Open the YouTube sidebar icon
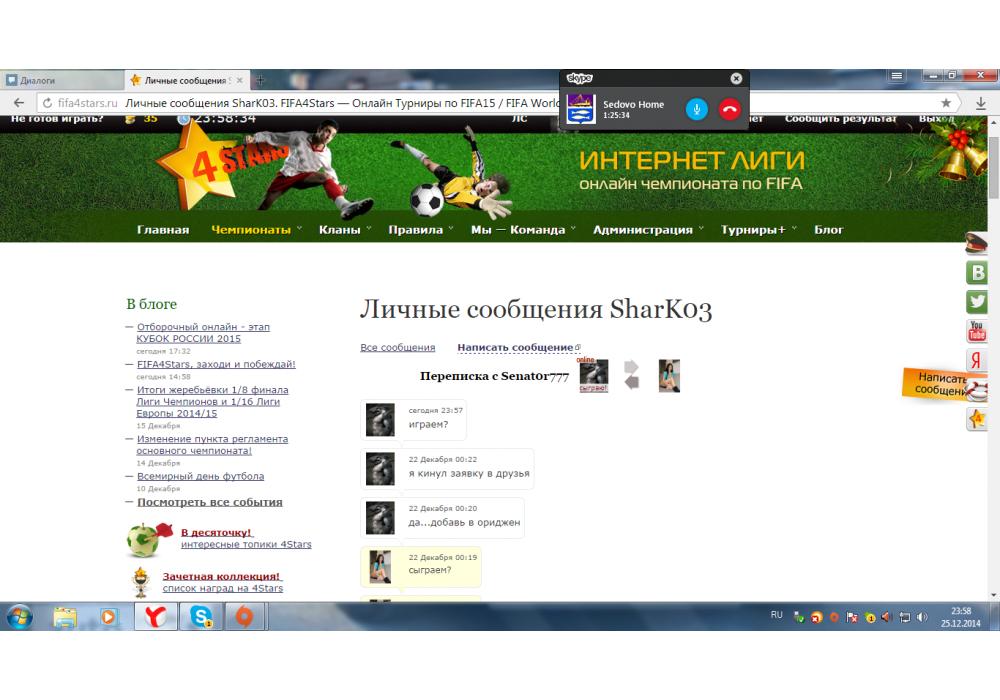This screenshot has height=700, width=1000. point(977,331)
